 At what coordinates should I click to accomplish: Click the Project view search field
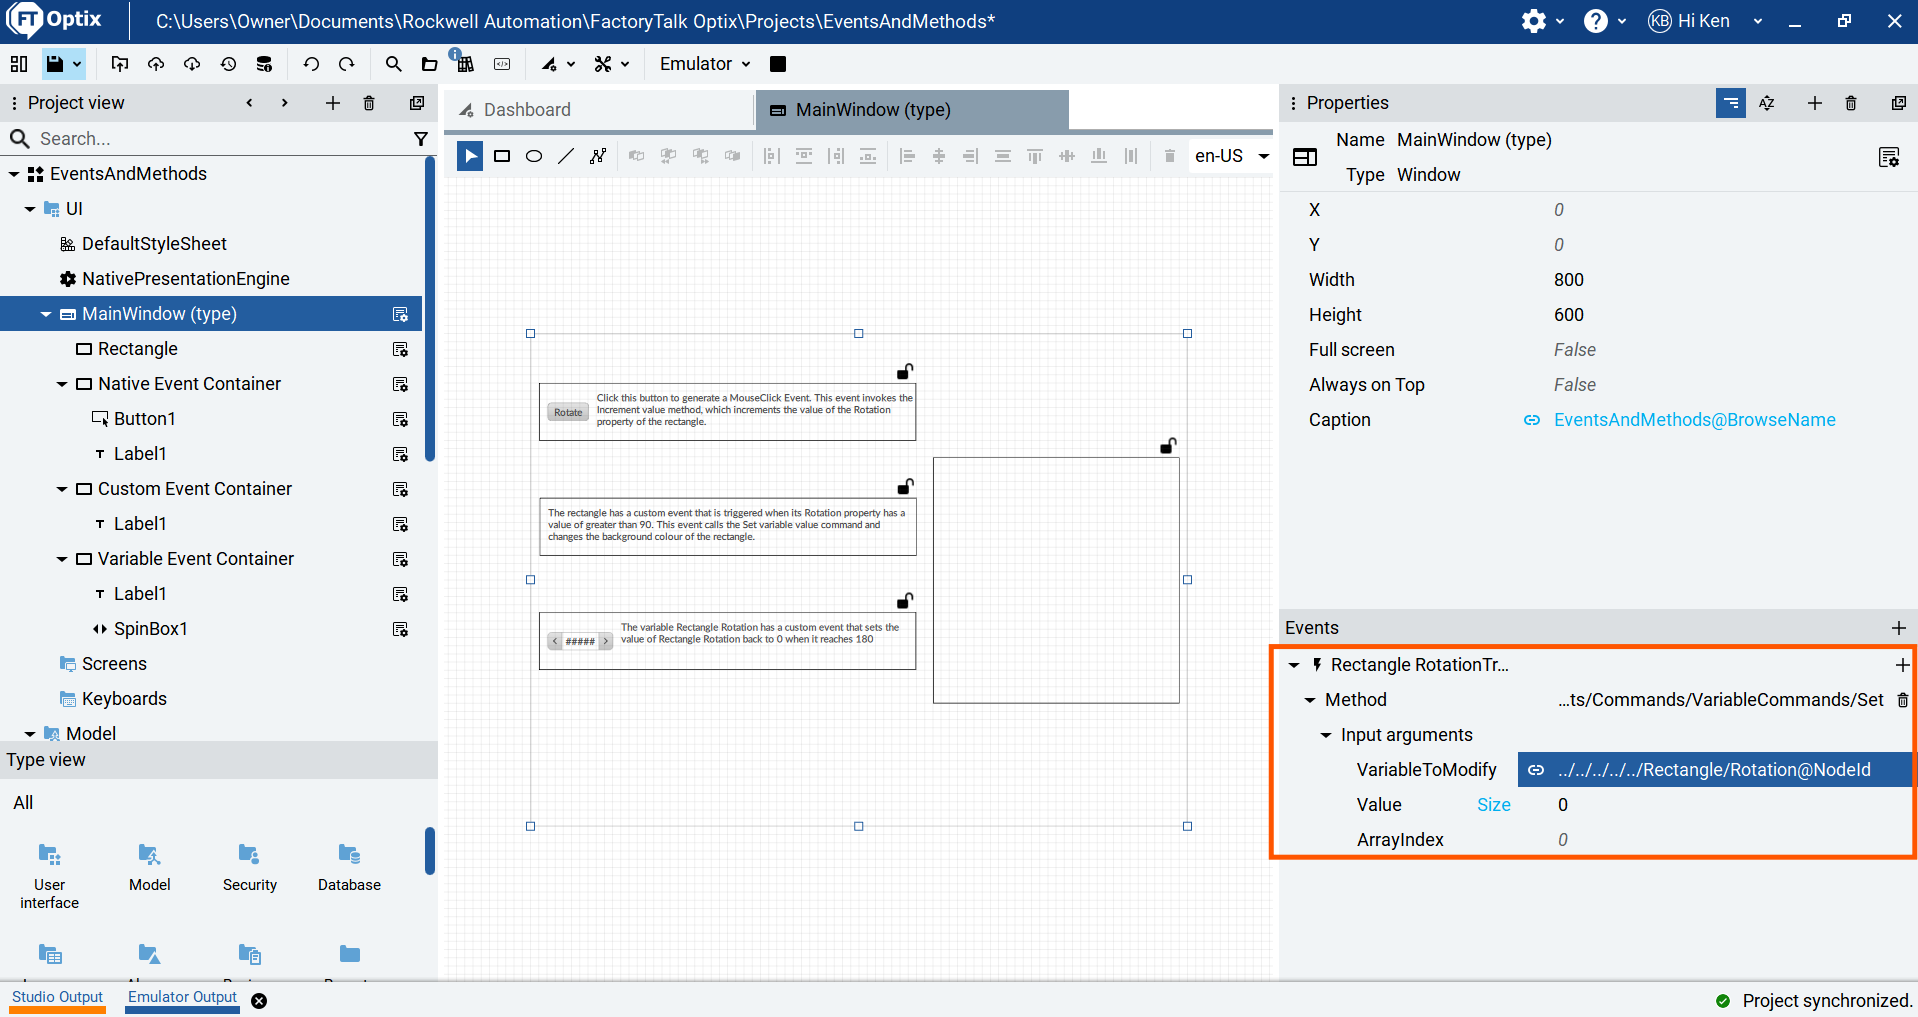(220, 139)
